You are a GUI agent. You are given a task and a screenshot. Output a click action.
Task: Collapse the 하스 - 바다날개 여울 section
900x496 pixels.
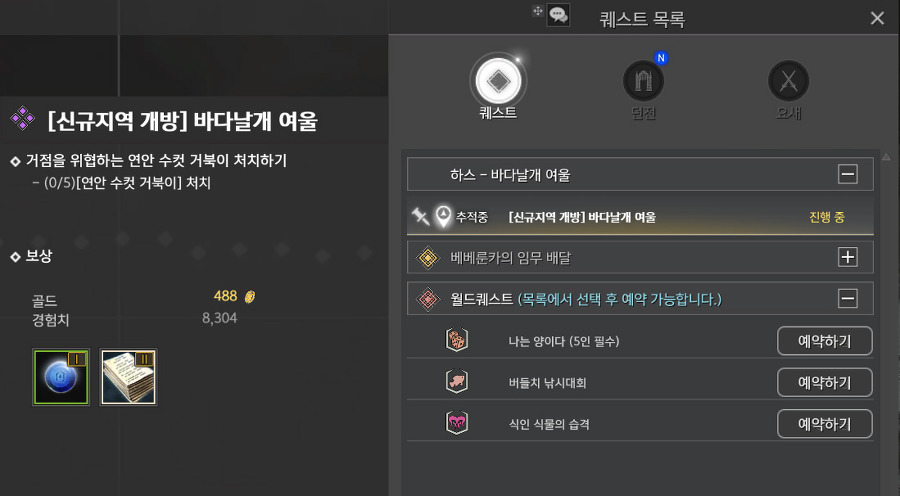(848, 174)
